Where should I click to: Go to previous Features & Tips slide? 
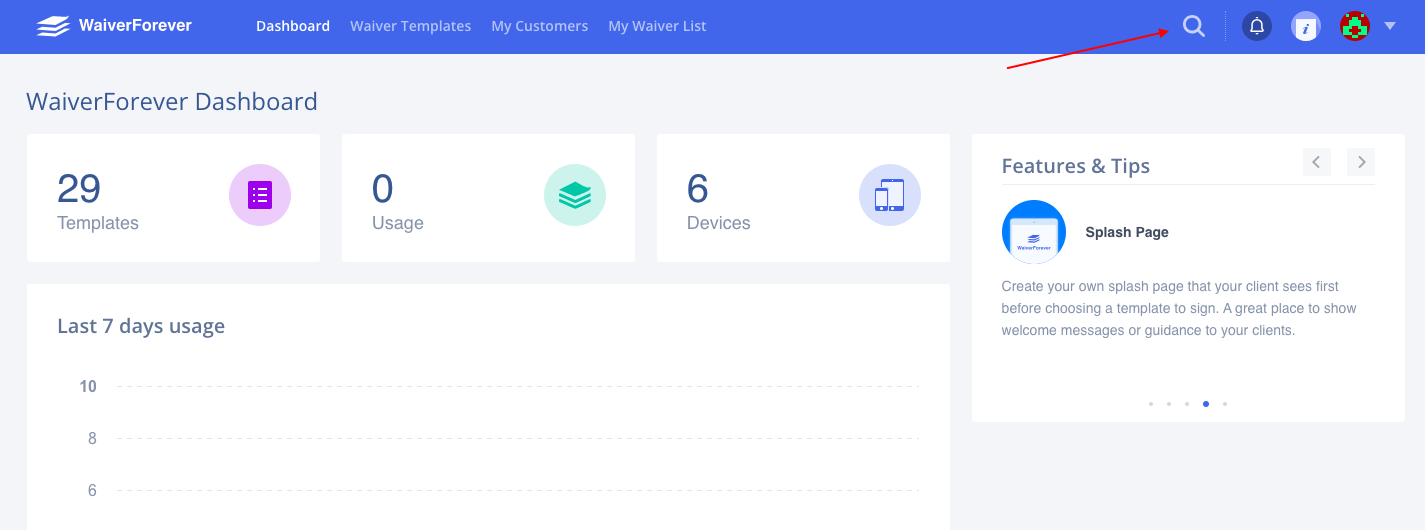tap(1317, 162)
